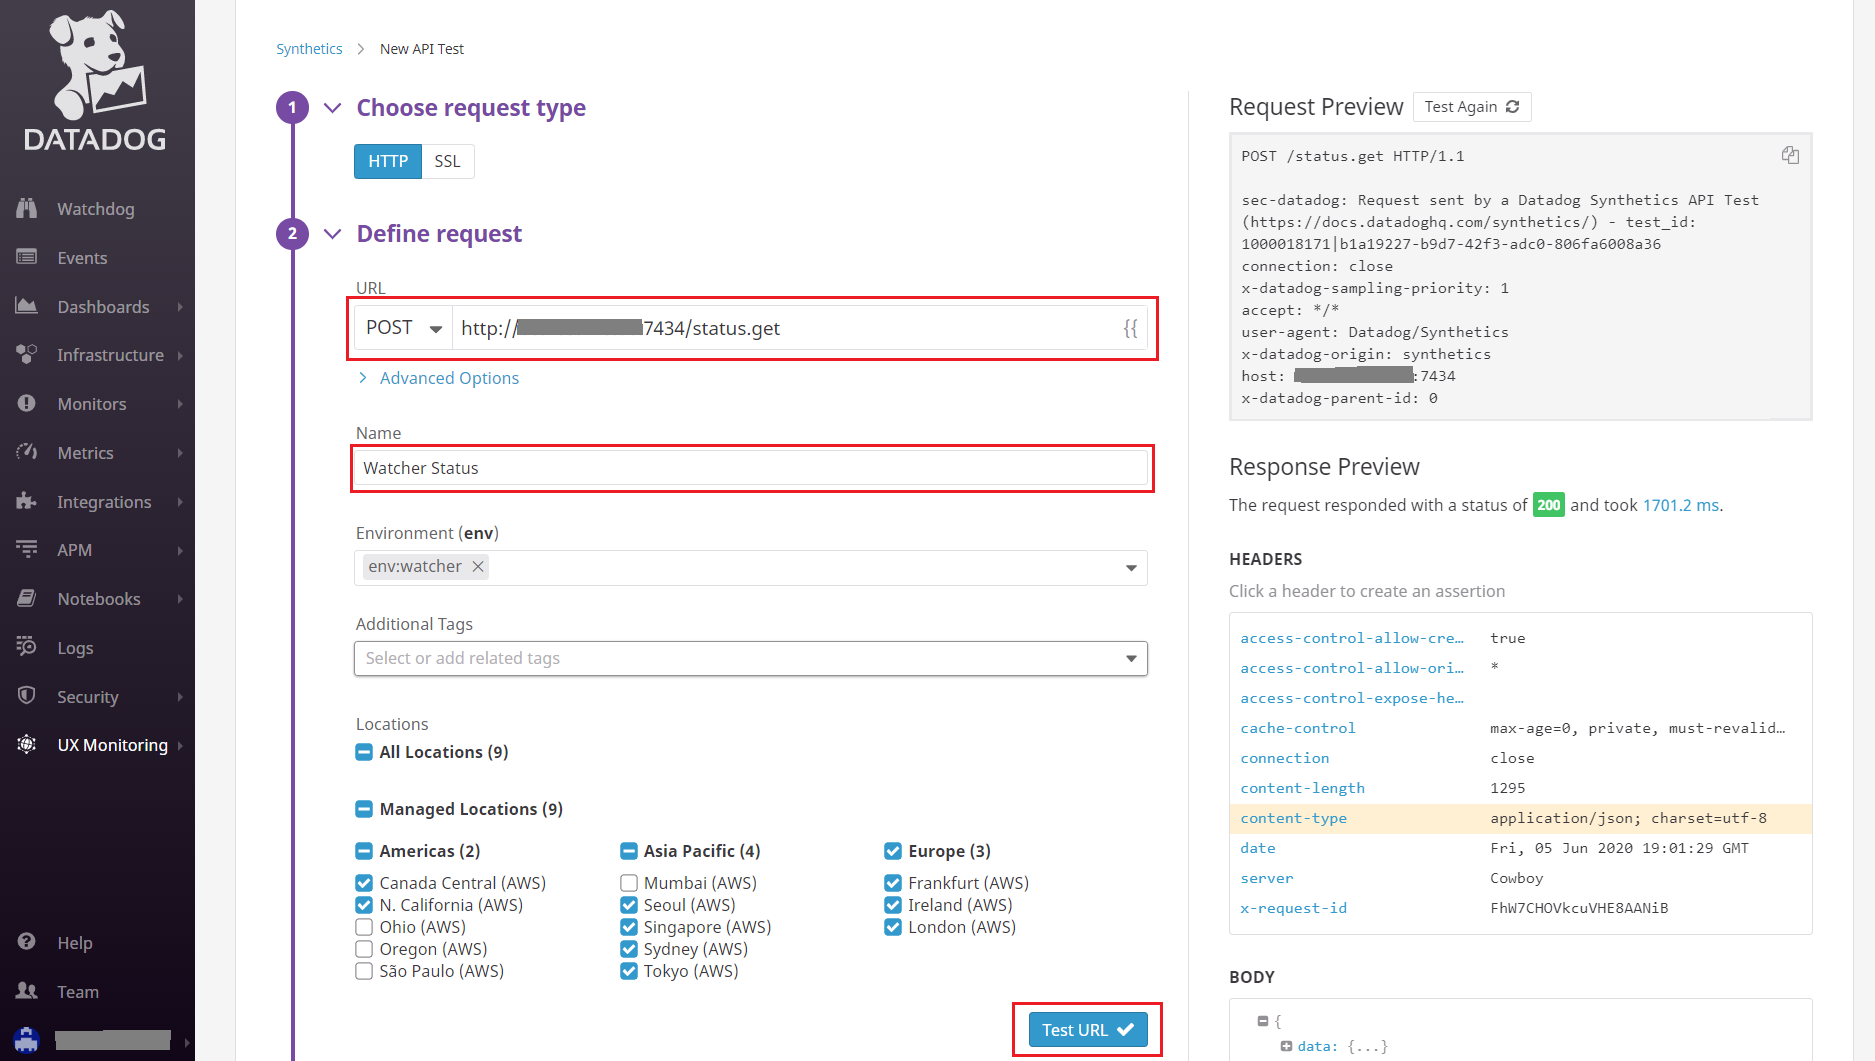Click the user account avatar icon

[27, 1040]
